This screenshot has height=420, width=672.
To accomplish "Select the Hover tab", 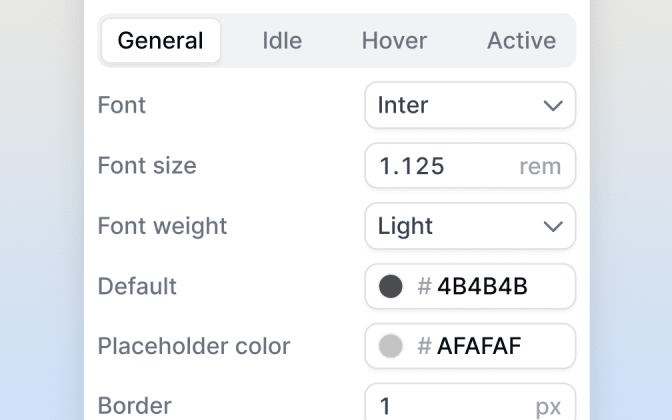I will (394, 41).
